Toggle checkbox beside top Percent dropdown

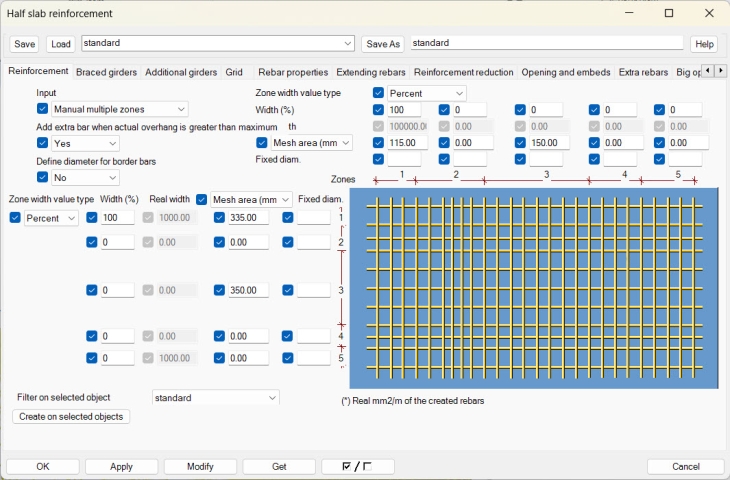[x=379, y=93]
